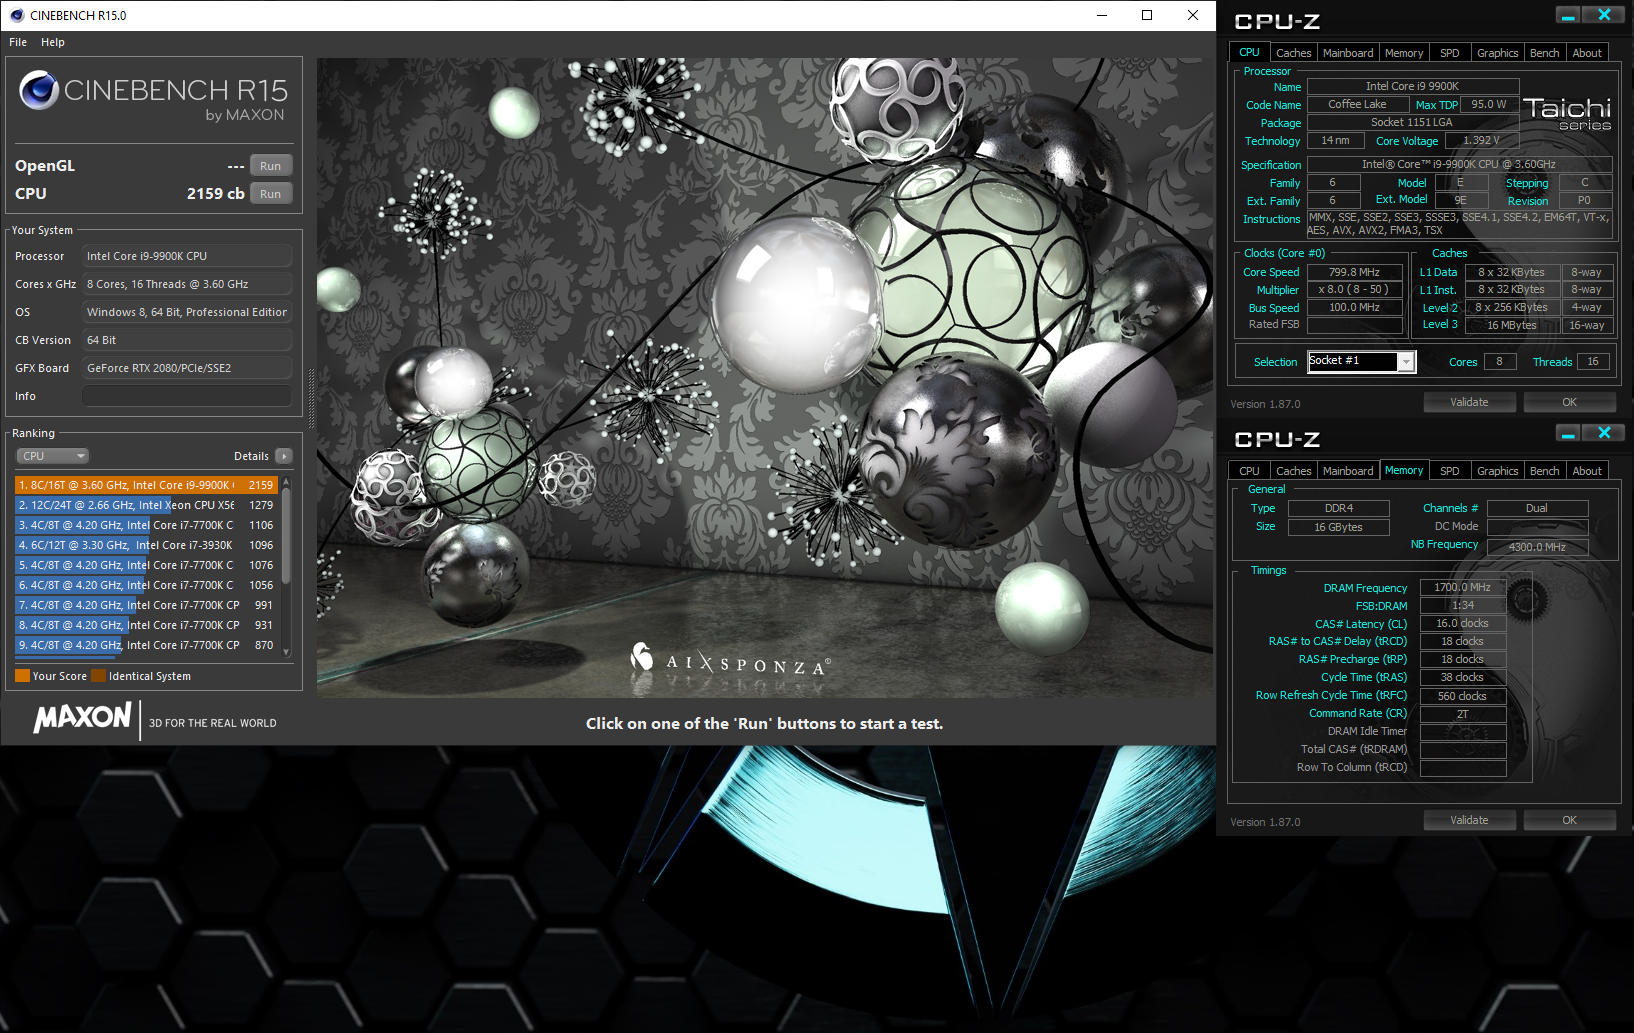1634x1033 pixels.
Task: Click the Processor field in Your System
Action: coord(187,256)
